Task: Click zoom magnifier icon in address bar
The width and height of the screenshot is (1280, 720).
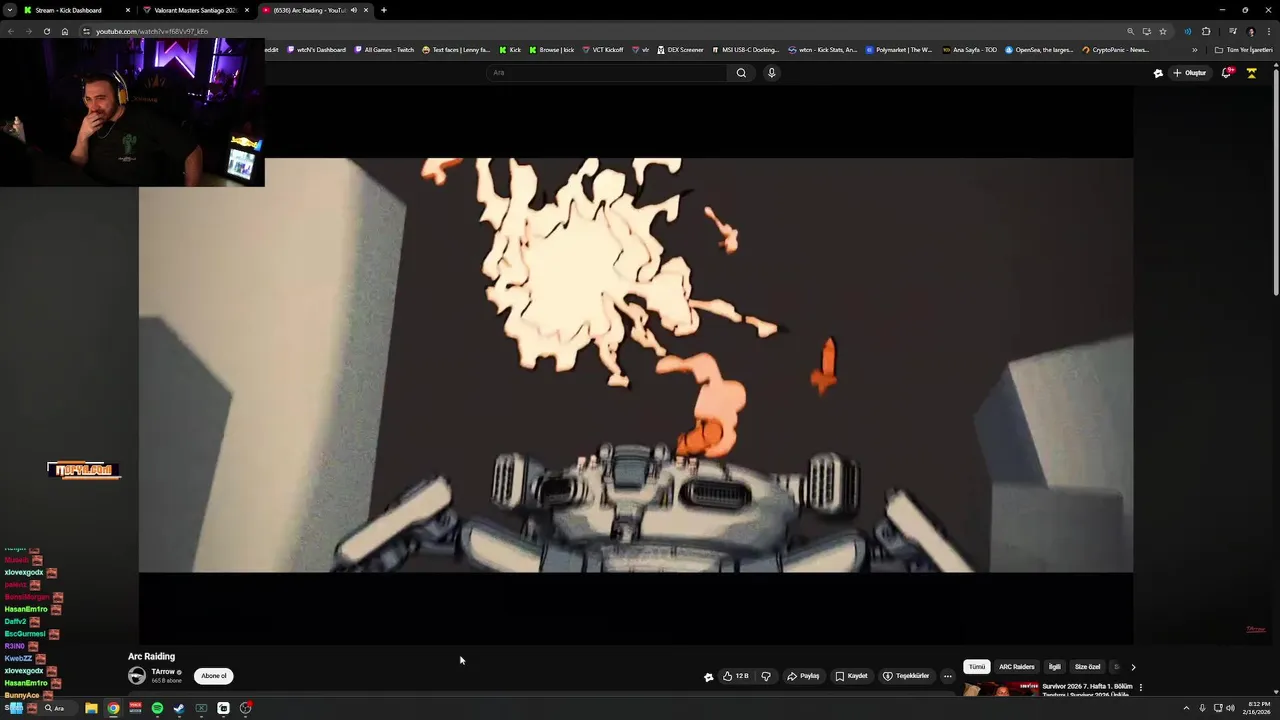Action: [x=1131, y=31]
